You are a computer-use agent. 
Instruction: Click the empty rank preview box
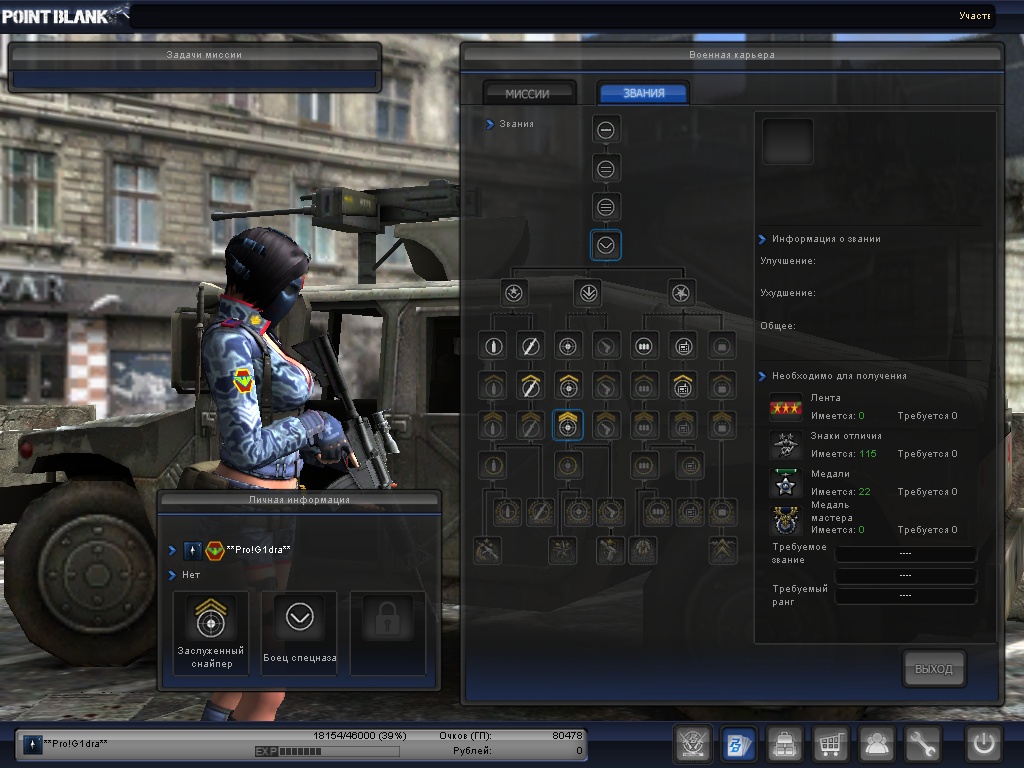(788, 141)
